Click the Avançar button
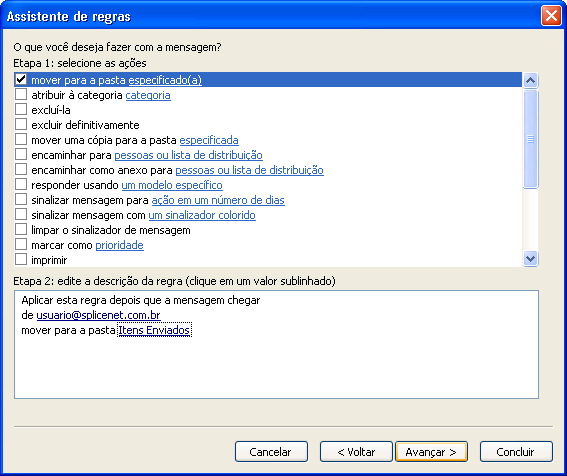 431,452
